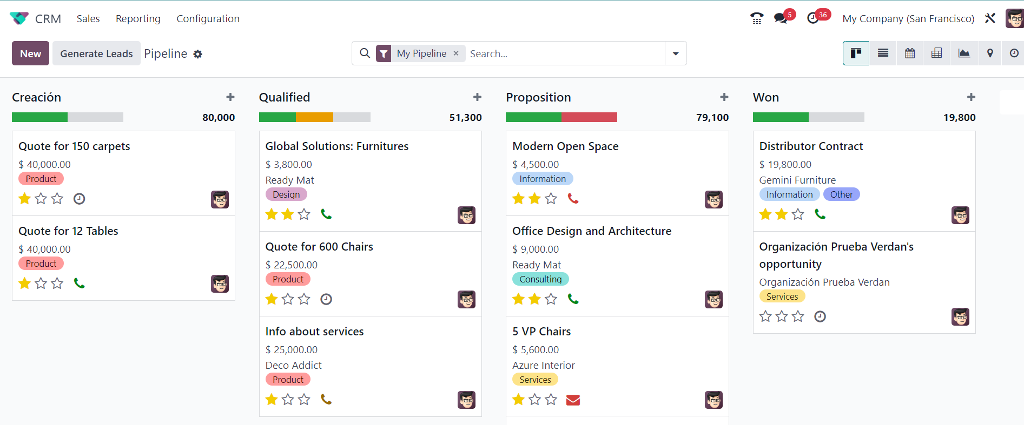Set third star on Modern Open Space
Viewport: 1024px width, 425px height.
pos(551,198)
